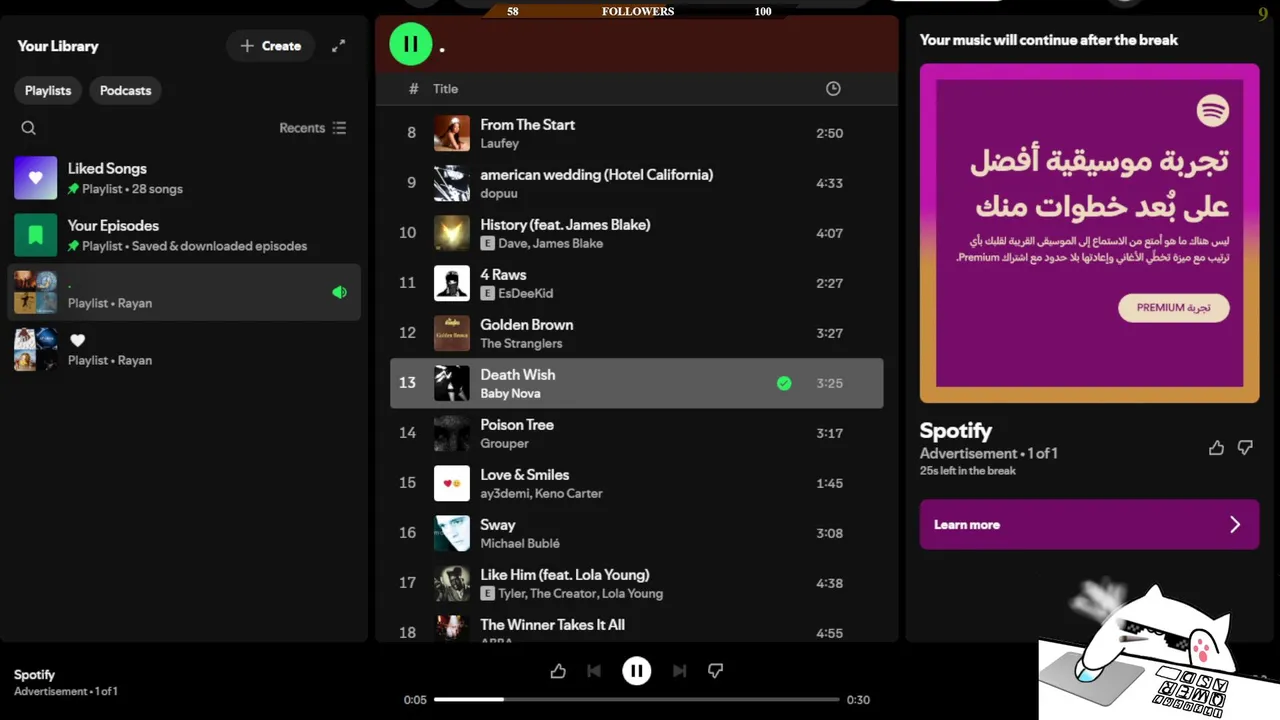The image size is (1280, 720).
Task: Click thumbs up beside Spotify advertisement panel
Action: click(x=1216, y=448)
